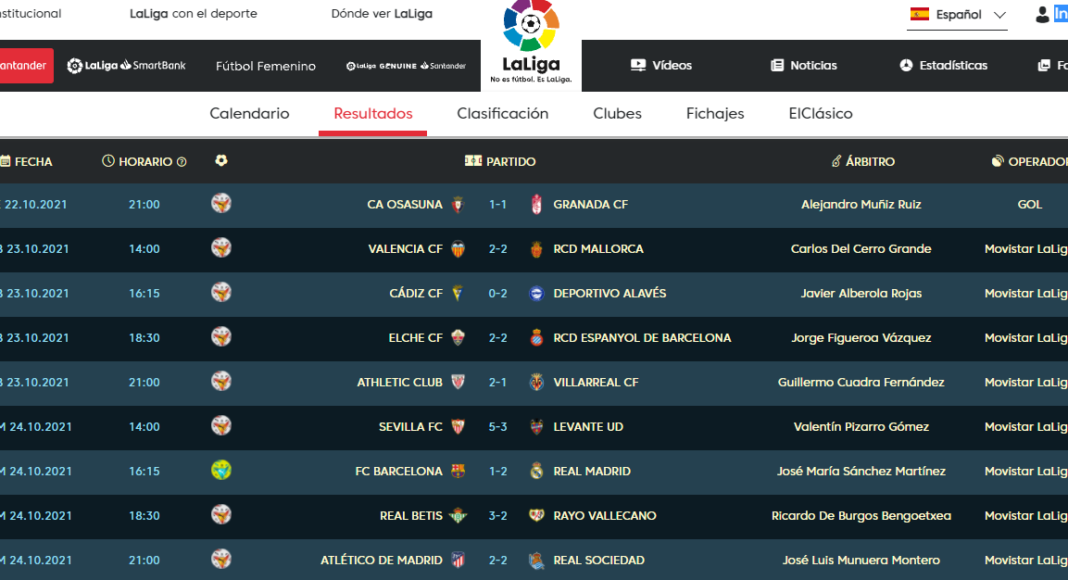This screenshot has height=580, width=1068.
Task: Click the ball icon in the FC Barcelona row
Action: coord(221,470)
